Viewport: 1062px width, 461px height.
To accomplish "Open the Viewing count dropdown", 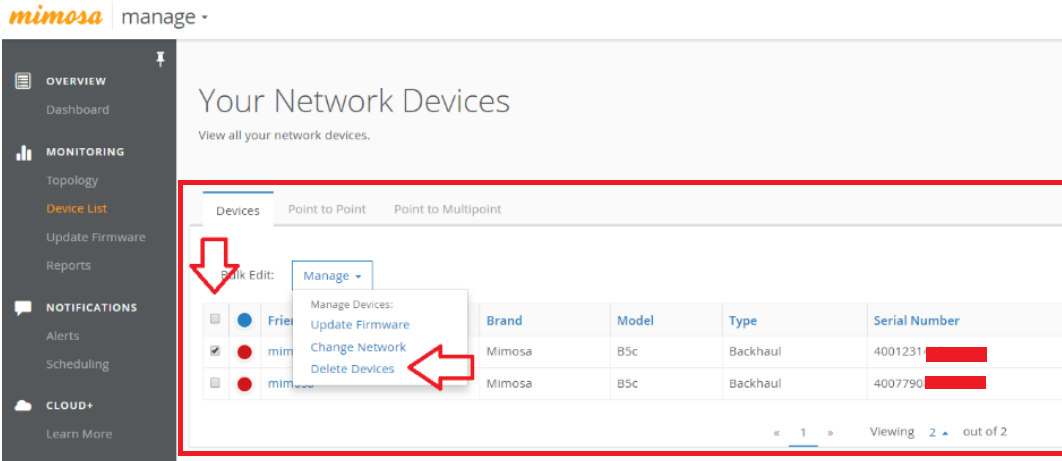I will 938,432.
